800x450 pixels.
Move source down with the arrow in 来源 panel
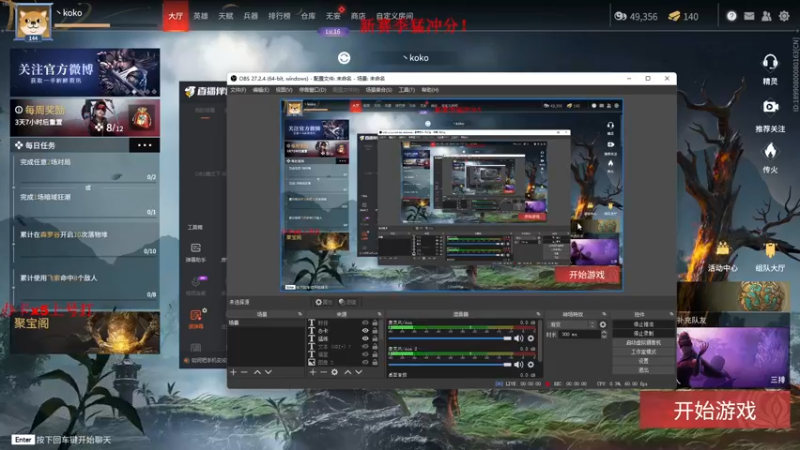(x=359, y=372)
